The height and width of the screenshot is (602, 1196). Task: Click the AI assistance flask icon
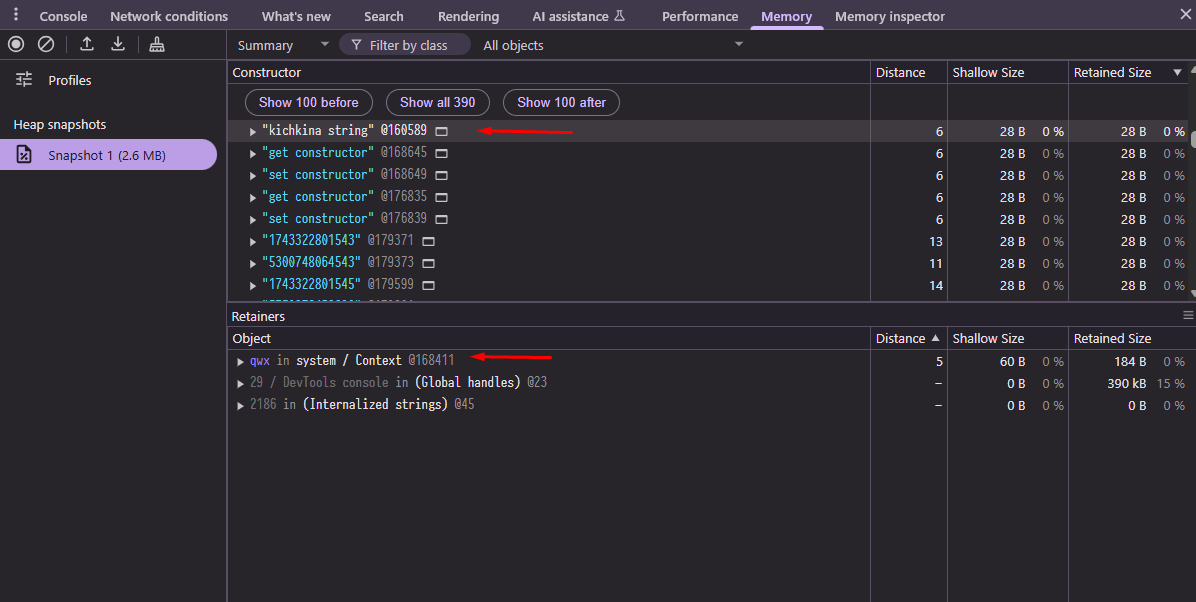click(x=619, y=15)
